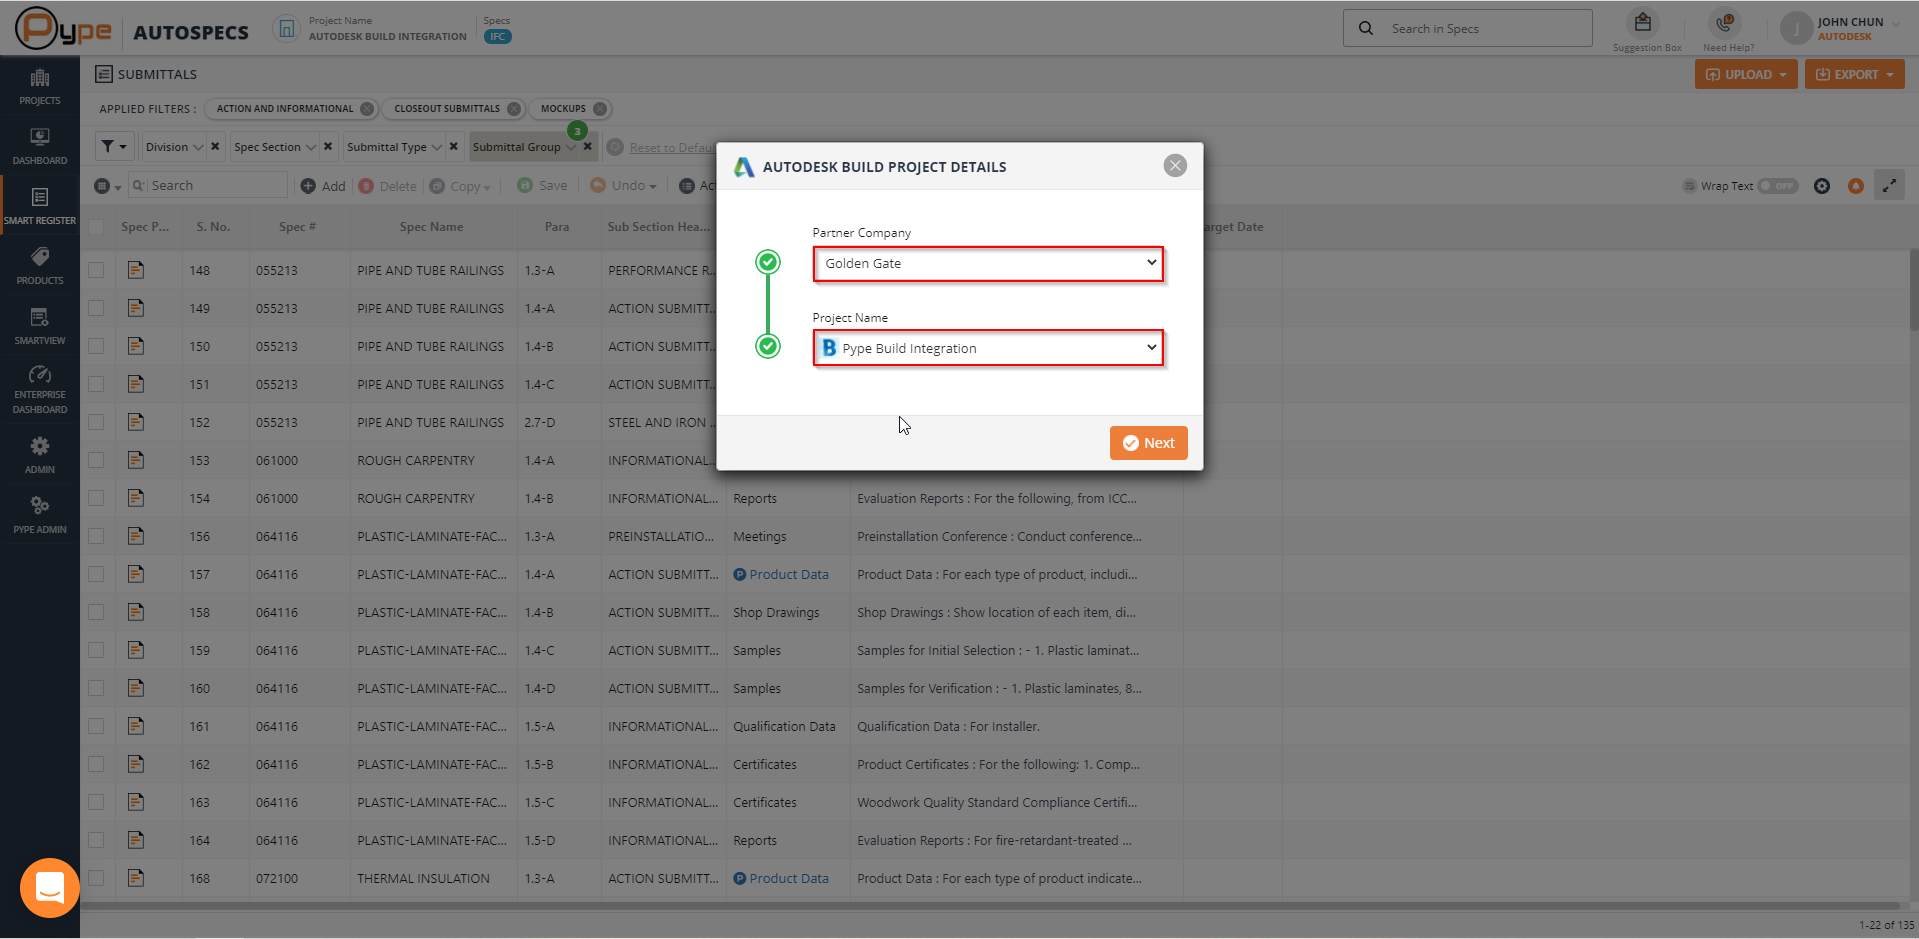Viewport: 1919px width, 939px height.
Task: Click the orange circle icon beside grid settings
Action: tap(1856, 186)
